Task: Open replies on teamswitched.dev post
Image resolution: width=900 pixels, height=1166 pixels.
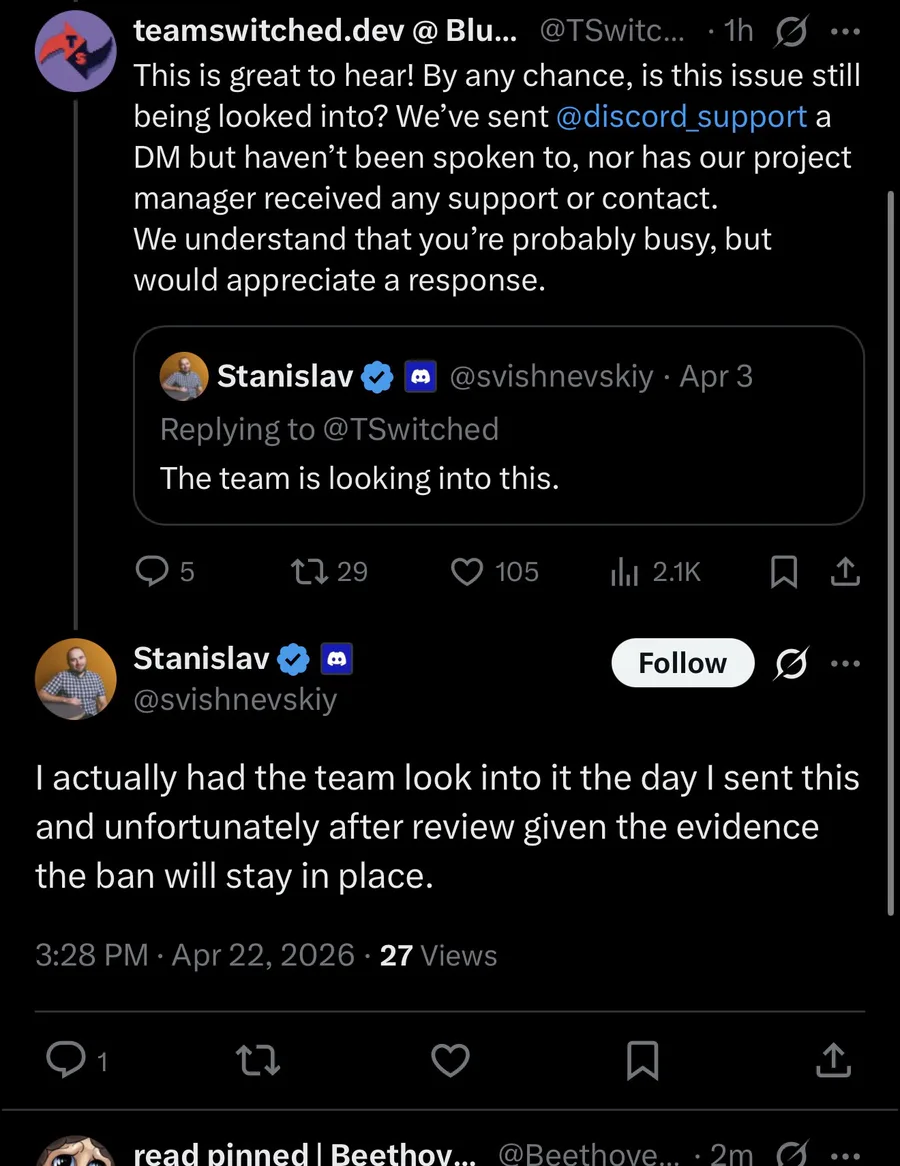Action: click(x=151, y=571)
